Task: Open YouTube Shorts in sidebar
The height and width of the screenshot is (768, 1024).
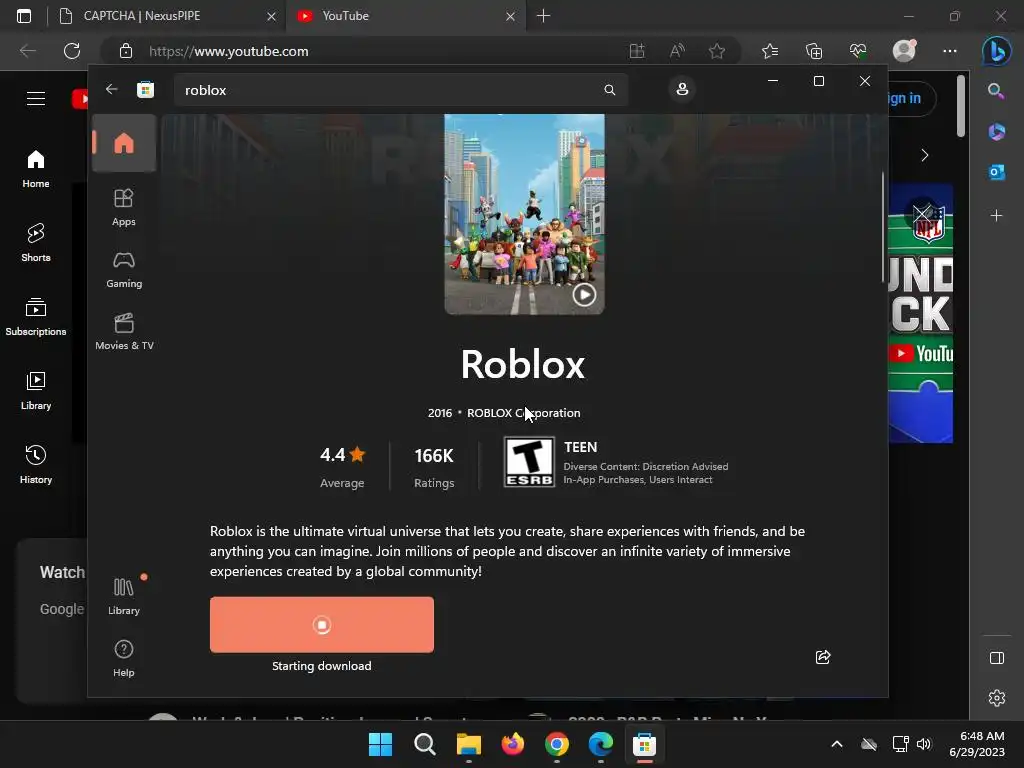Action: tap(36, 242)
